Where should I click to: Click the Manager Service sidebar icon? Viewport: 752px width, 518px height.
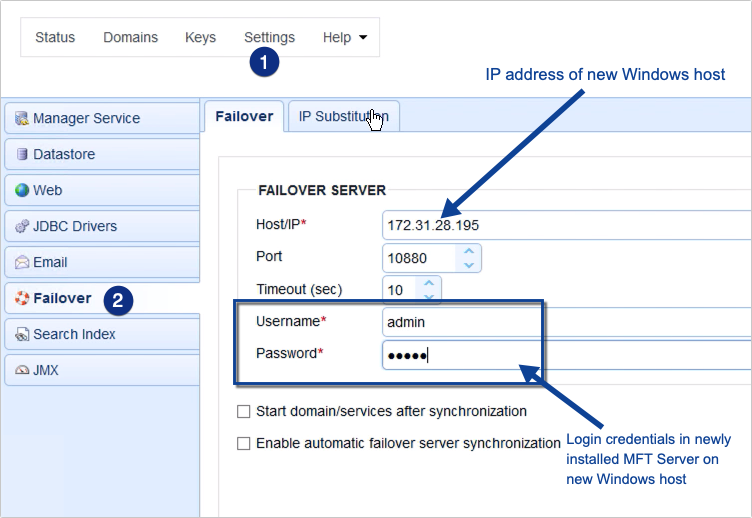point(22,118)
